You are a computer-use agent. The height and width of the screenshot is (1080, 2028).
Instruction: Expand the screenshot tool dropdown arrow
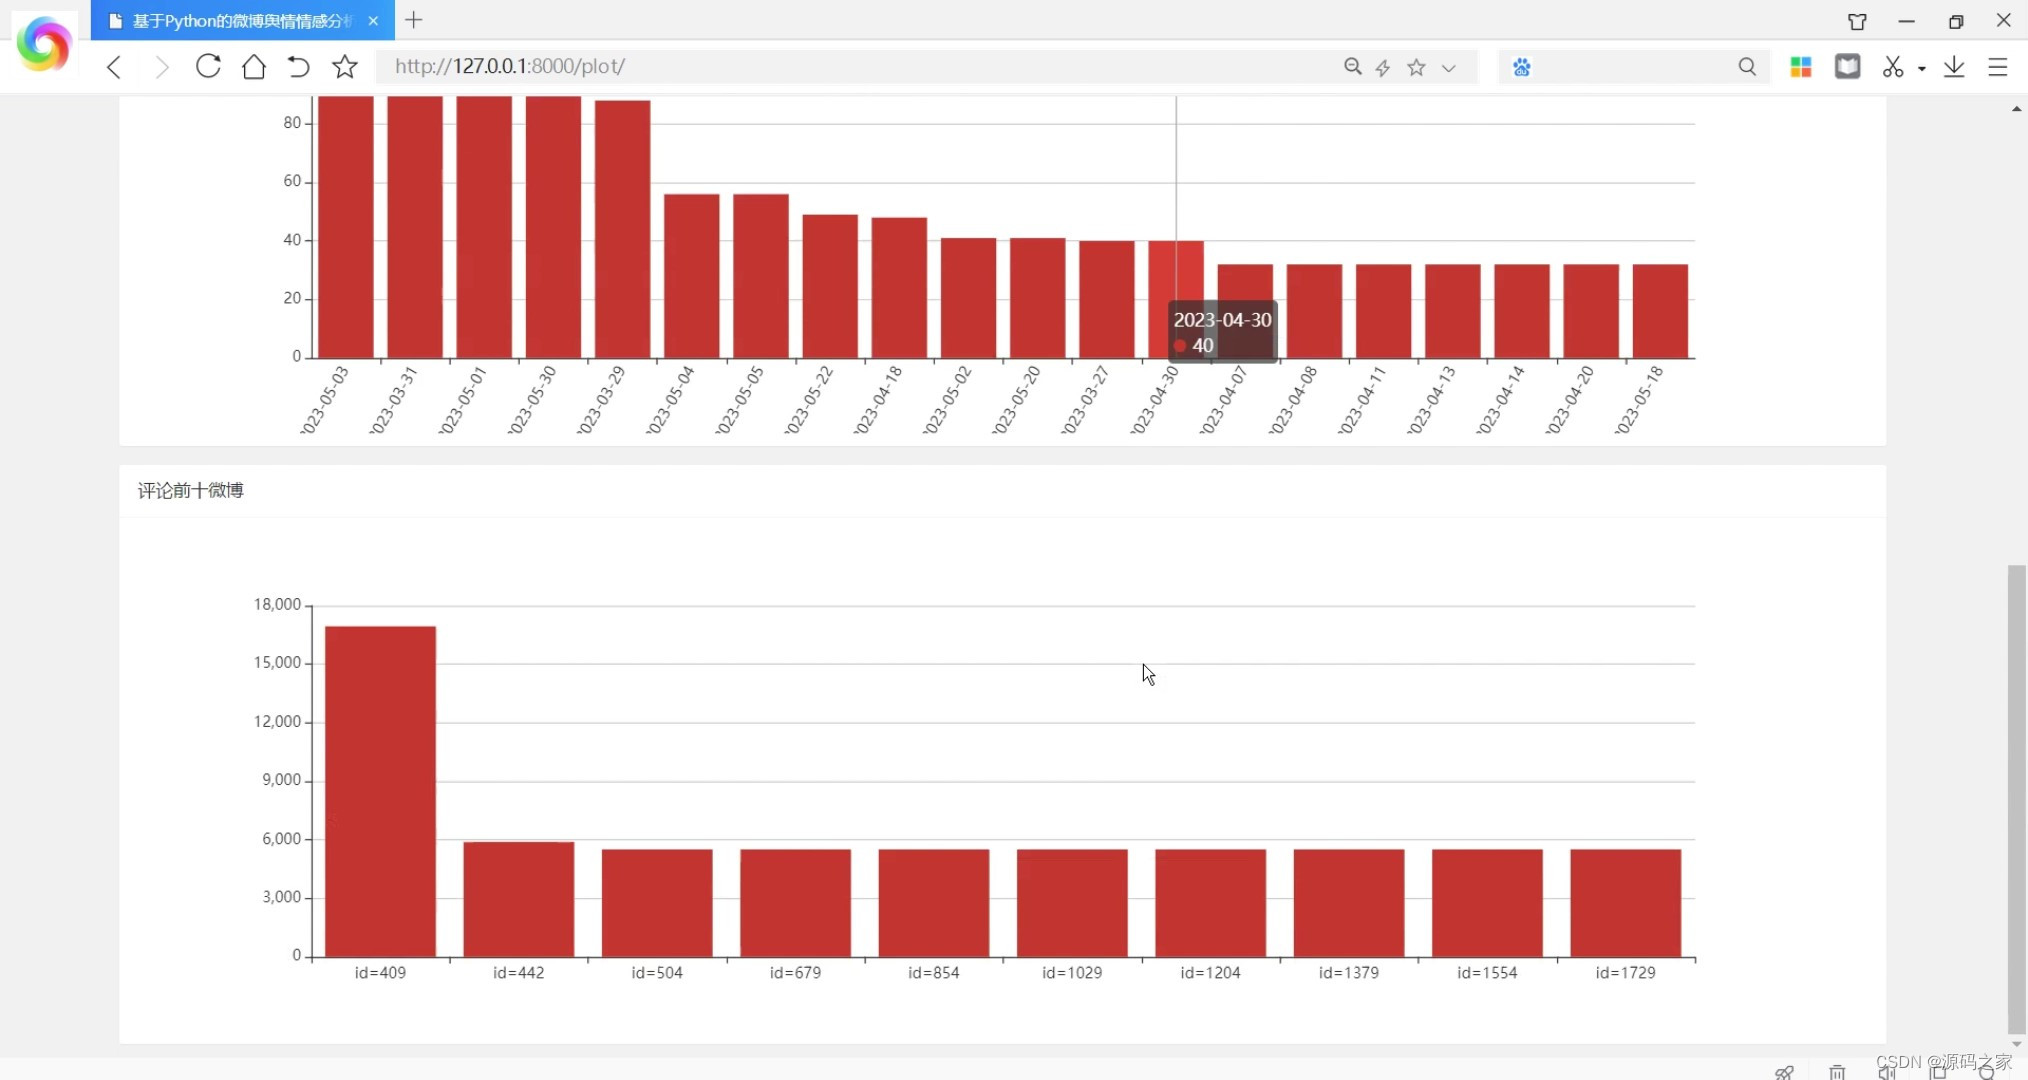[x=1922, y=69]
